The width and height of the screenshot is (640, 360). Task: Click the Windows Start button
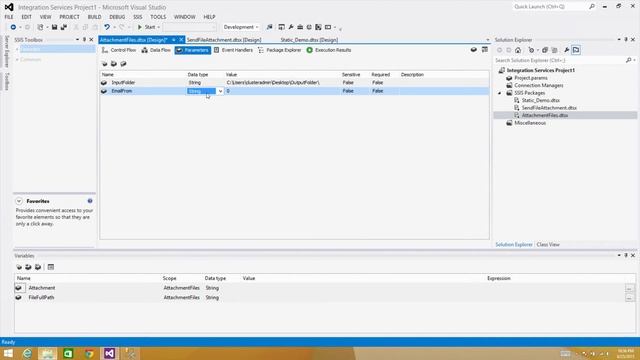tap(8, 353)
